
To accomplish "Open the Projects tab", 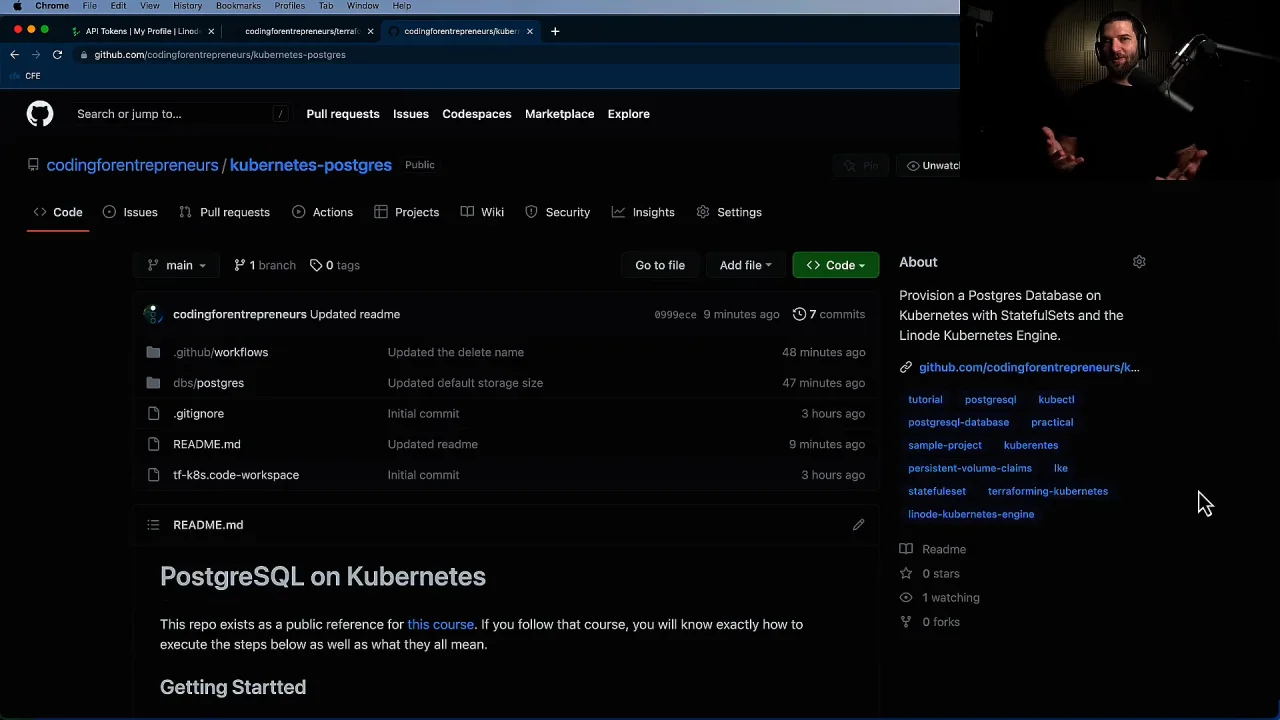I will [x=406, y=212].
